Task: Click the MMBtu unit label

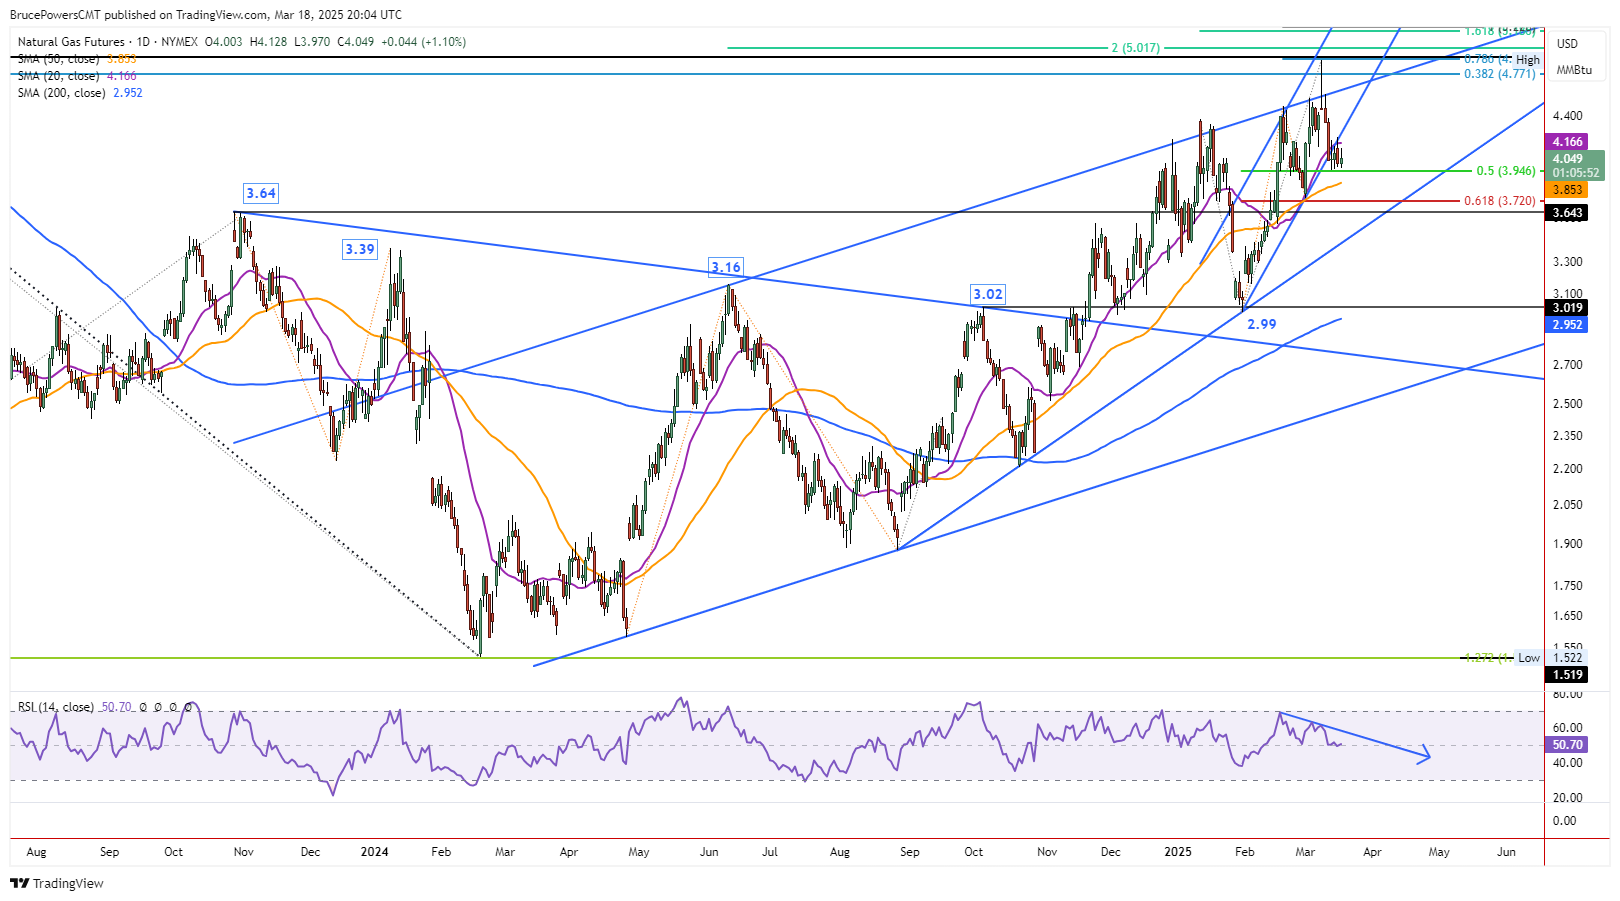Action: pyautogui.click(x=1574, y=70)
